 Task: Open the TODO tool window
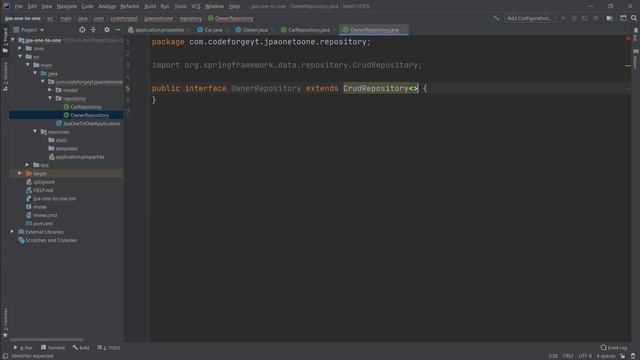point(109,348)
